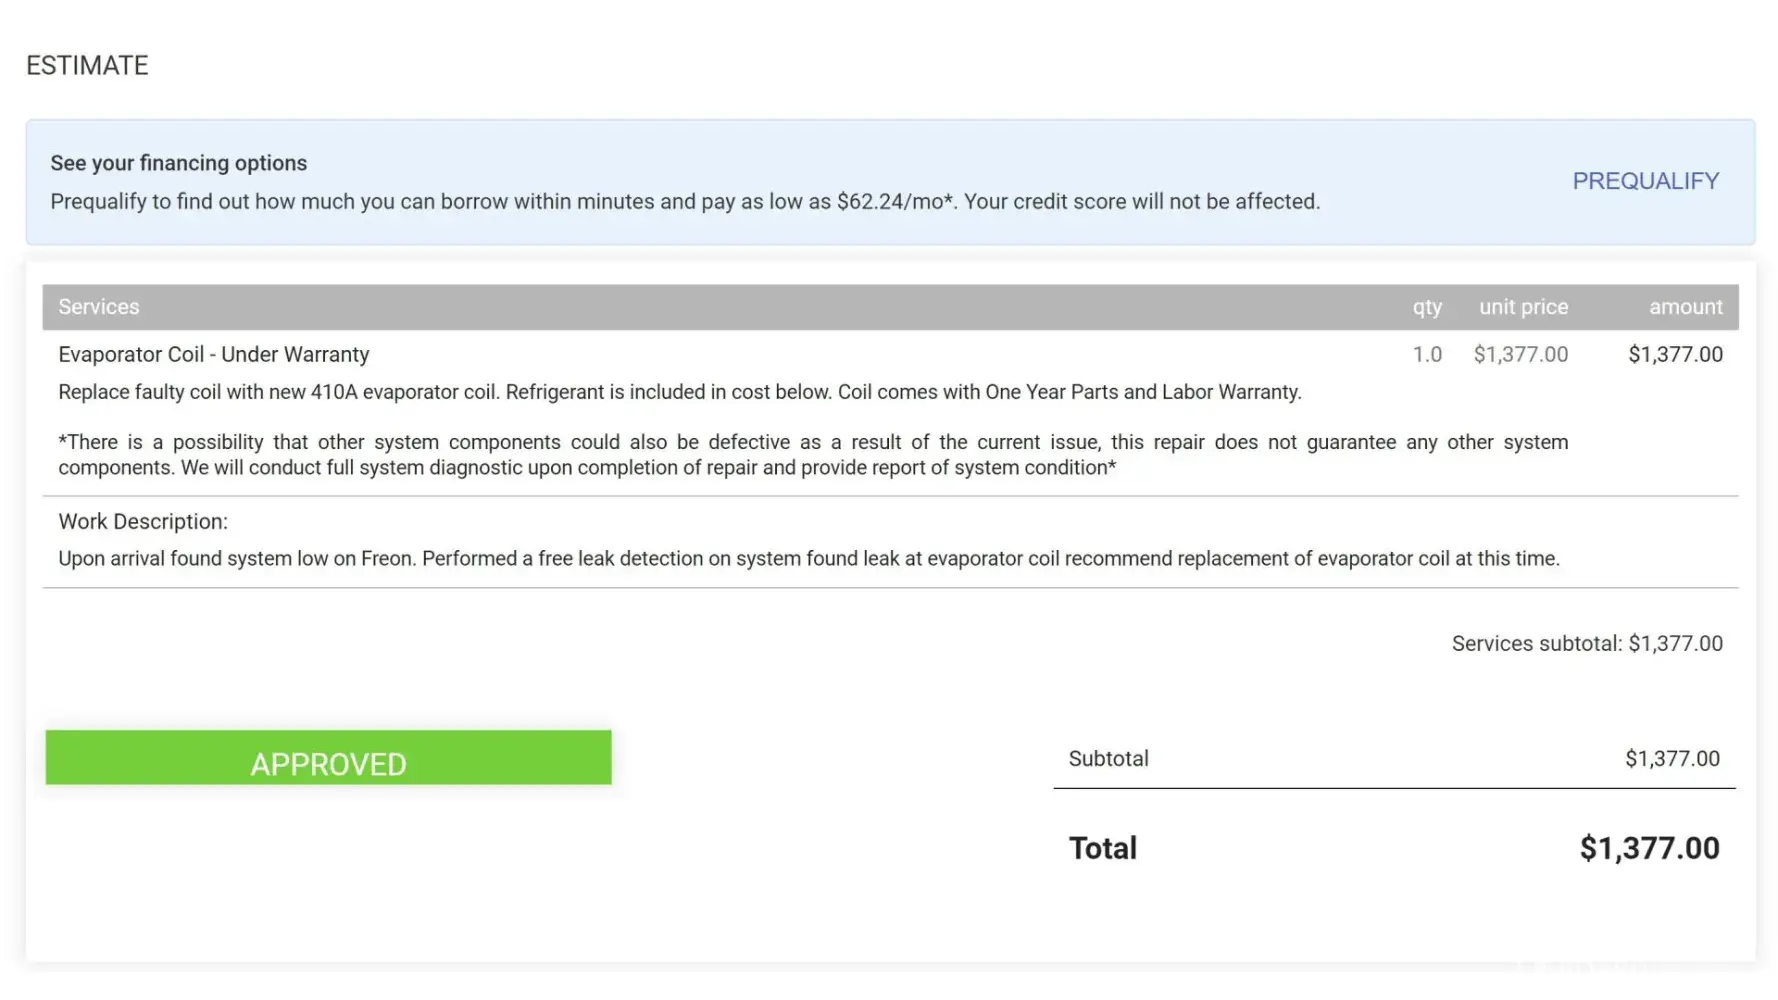Click the Subtotal row label
1778x1000 pixels.
pyautogui.click(x=1108, y=759)
